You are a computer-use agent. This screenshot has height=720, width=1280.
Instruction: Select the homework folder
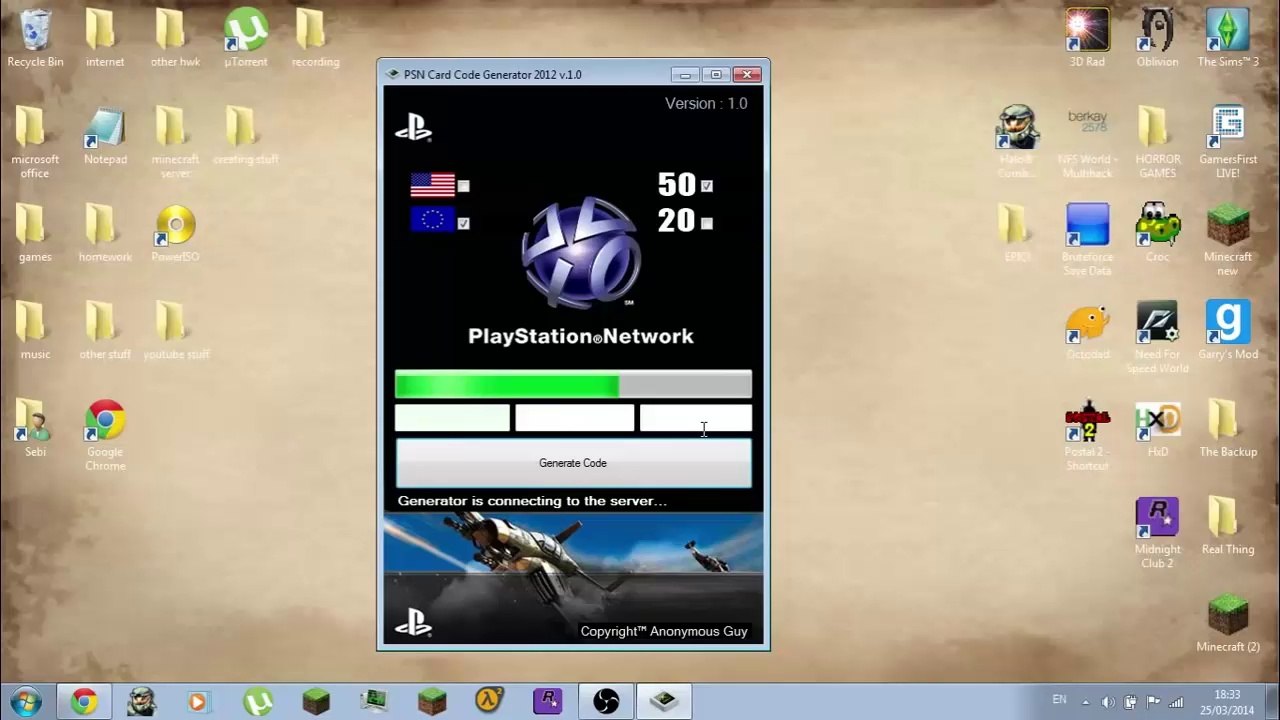105,233
